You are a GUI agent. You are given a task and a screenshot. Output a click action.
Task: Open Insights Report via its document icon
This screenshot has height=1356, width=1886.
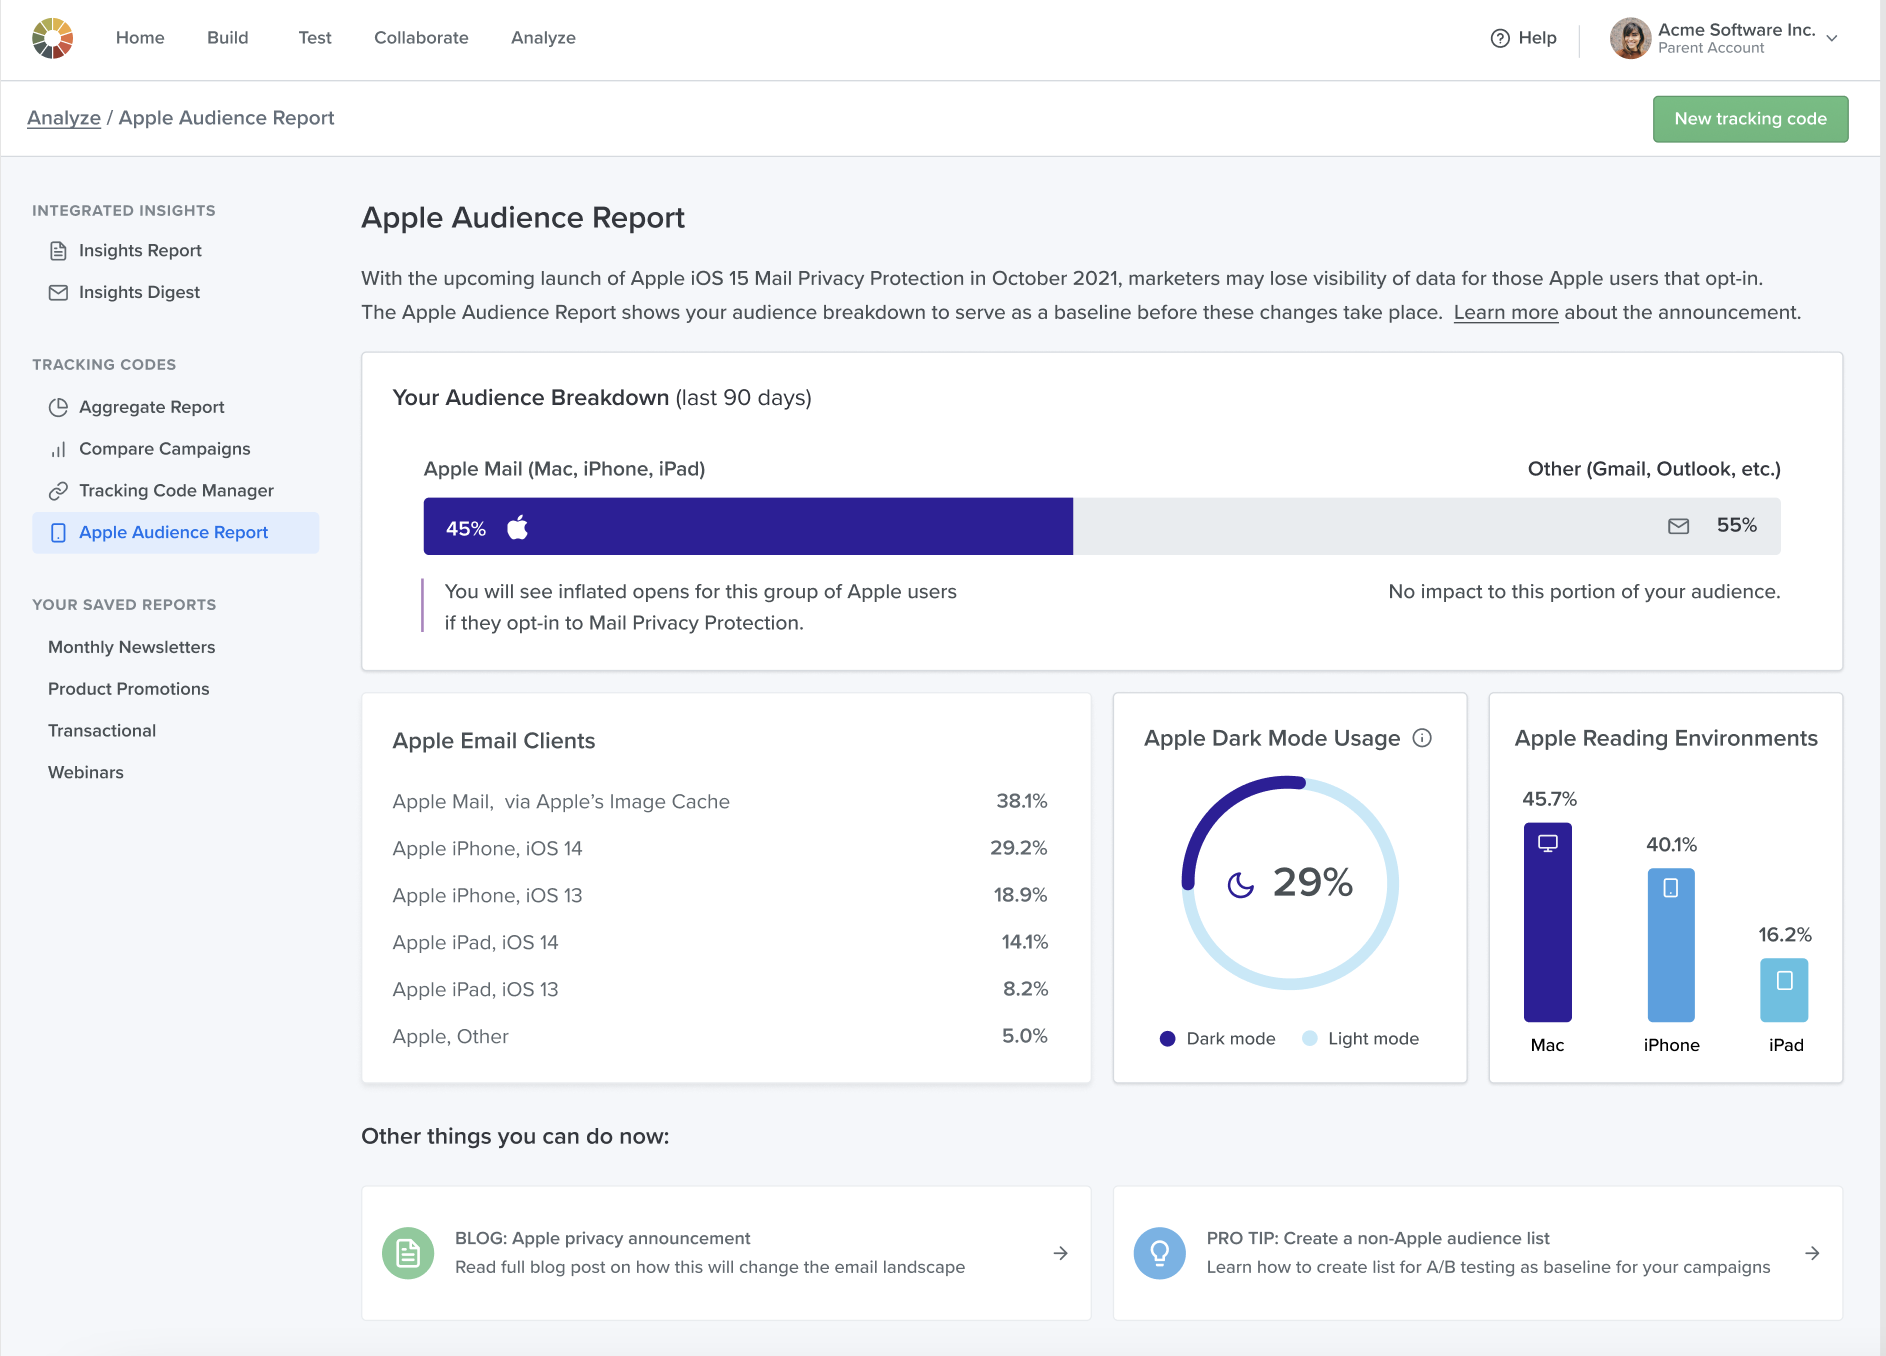tap(58, 251)
